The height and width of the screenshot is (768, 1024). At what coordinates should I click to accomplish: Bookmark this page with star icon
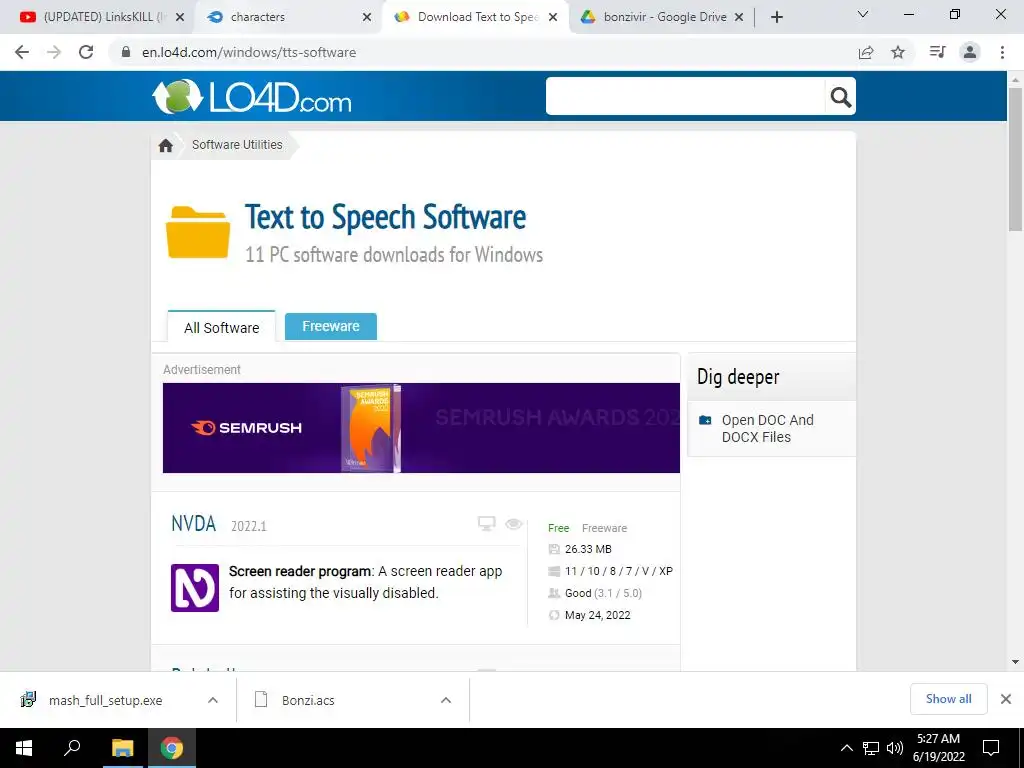(x=898, y=52)
